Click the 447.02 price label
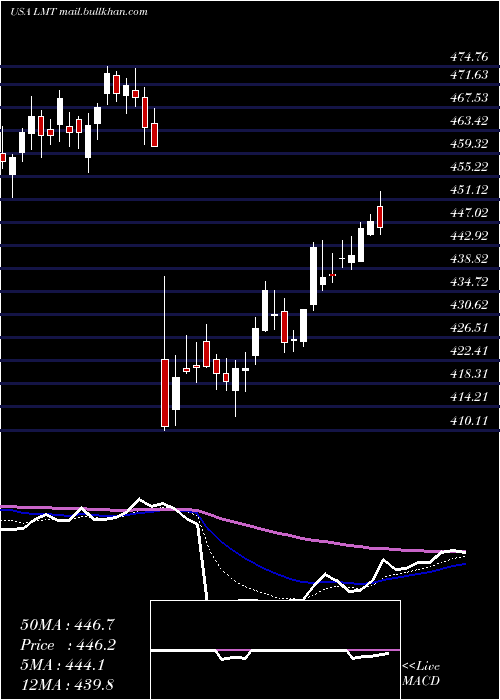Viewport: 500px width, 700px height. 469,212
